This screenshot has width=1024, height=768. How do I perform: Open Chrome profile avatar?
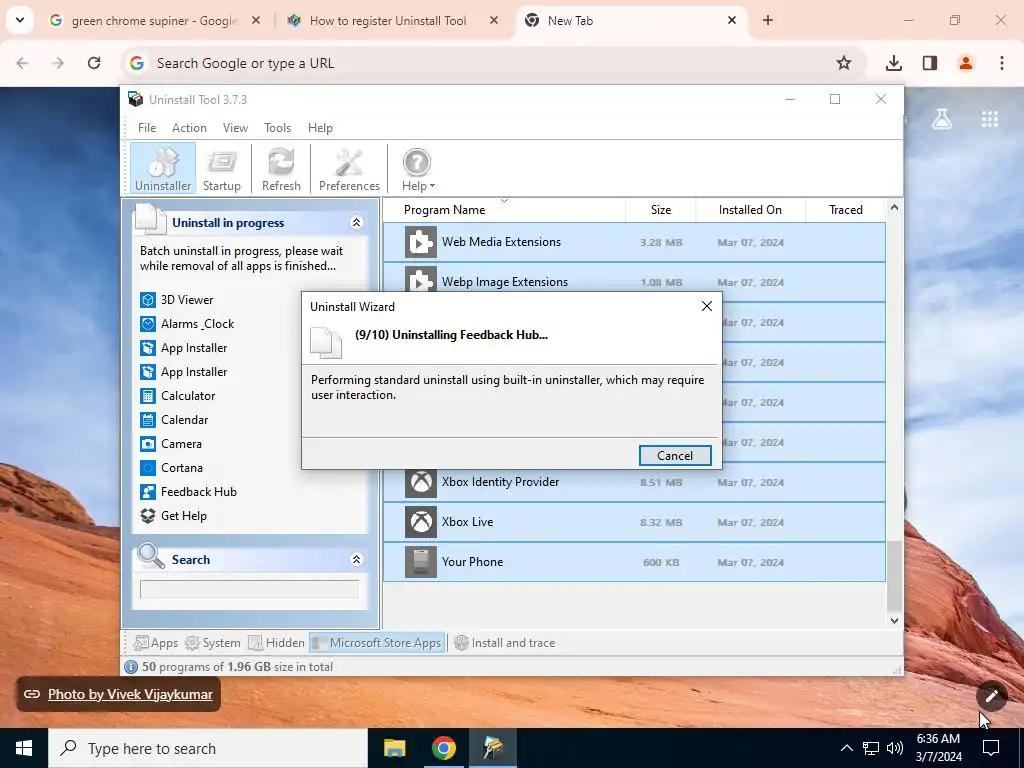point(966,63)
